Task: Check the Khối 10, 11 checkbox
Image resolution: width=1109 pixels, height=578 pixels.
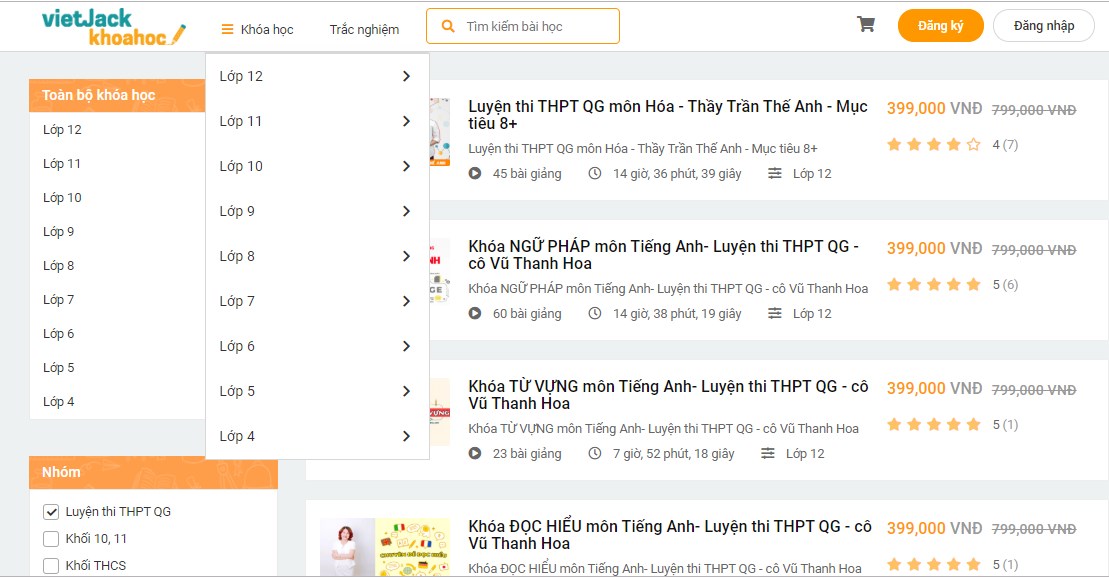Action: tap(51, 538)
